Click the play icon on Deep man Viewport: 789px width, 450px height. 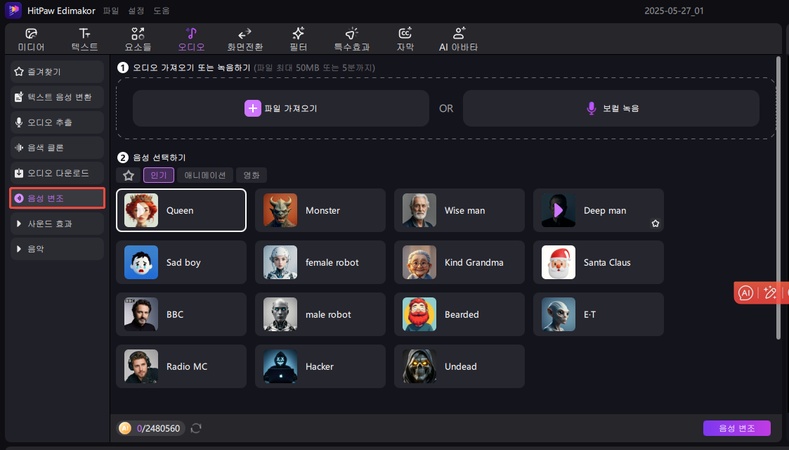pyautogui.click(x=558, y=210)
